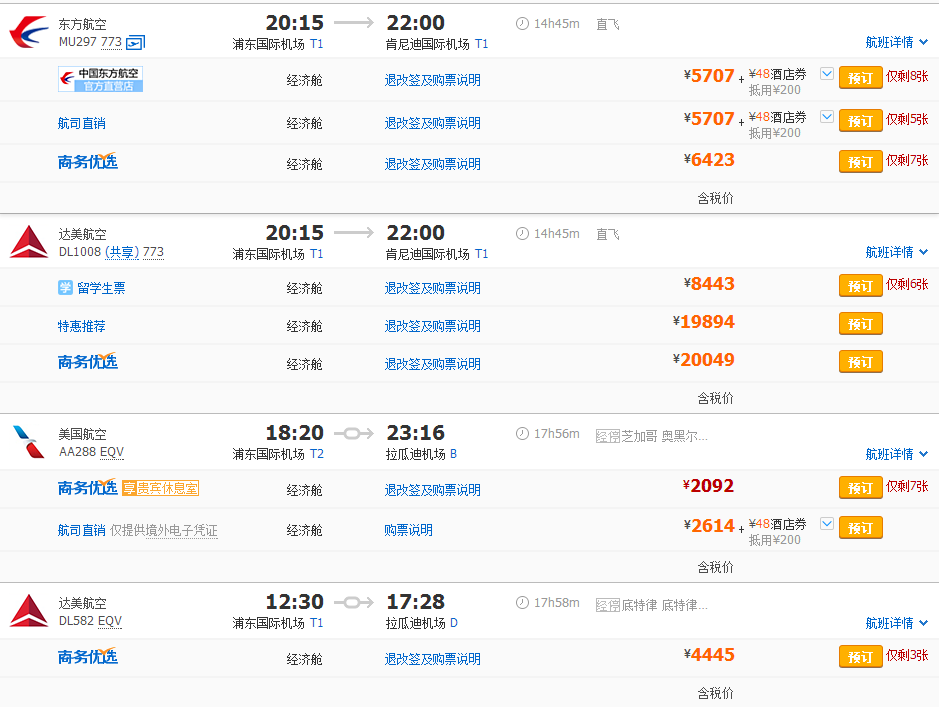Click the clock icon beside 17h56m duration
Image resolution: width=939 pixels, height=707 pixels.
(522, 433)
